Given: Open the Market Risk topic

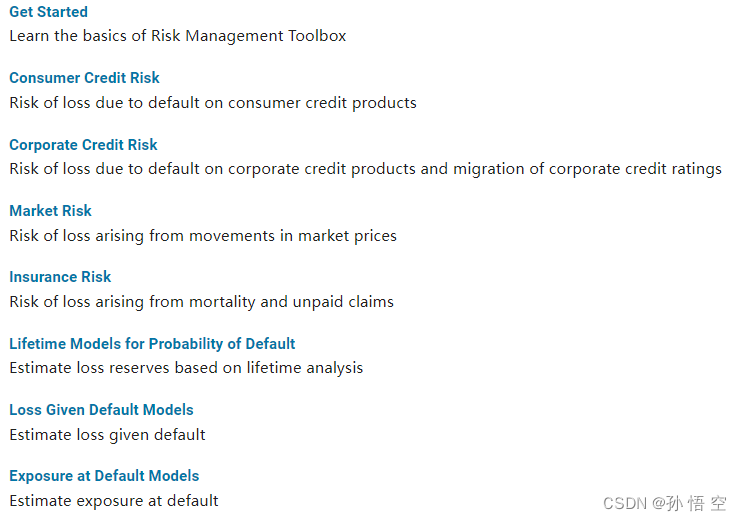Looking at the screenshot, I should pyautogui.click(x=50, y=211).
